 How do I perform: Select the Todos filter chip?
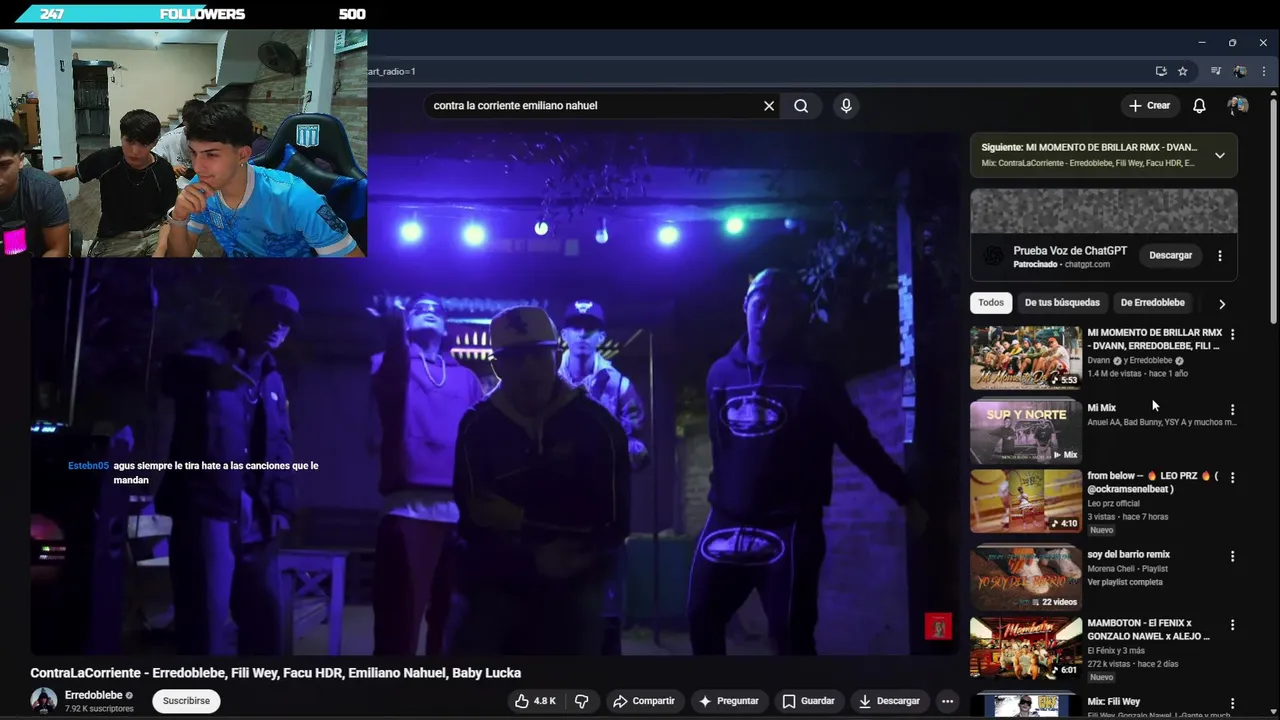pos(991,303)
